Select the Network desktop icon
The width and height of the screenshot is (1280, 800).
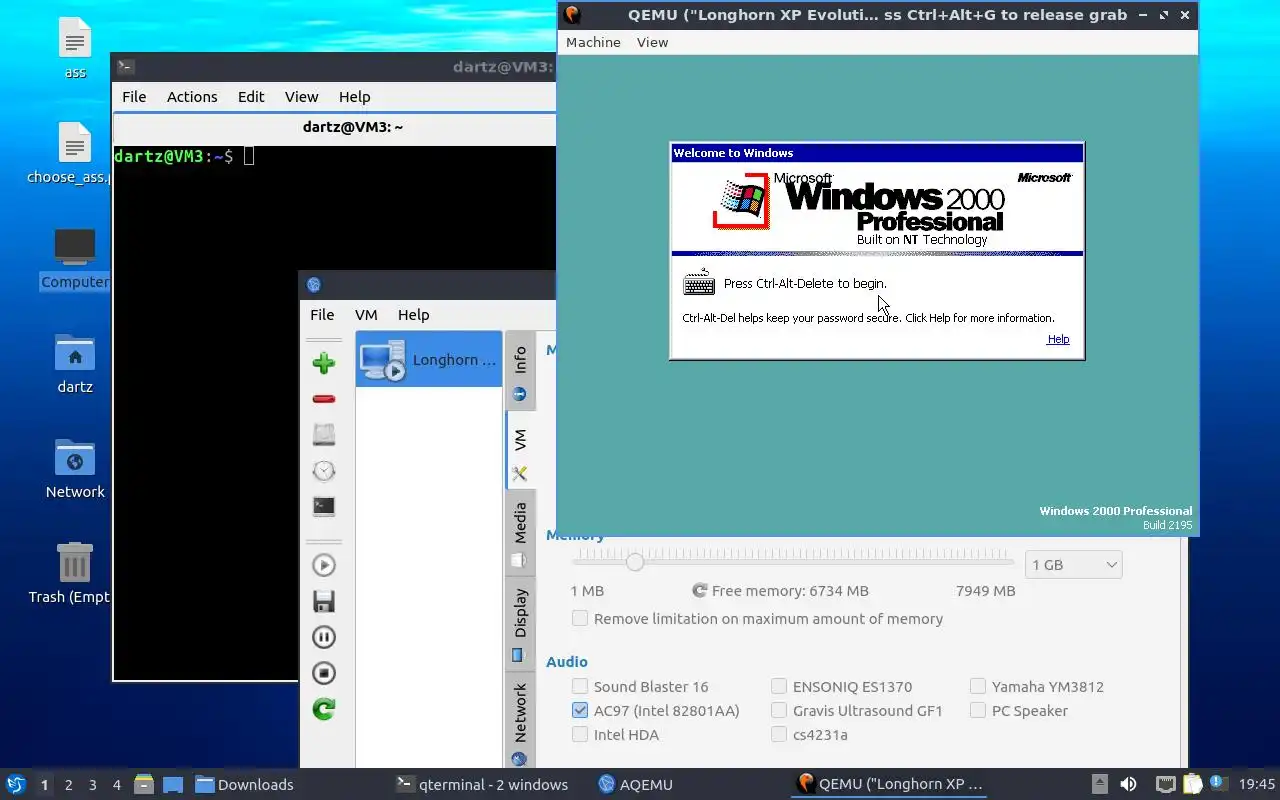(75, 457)
